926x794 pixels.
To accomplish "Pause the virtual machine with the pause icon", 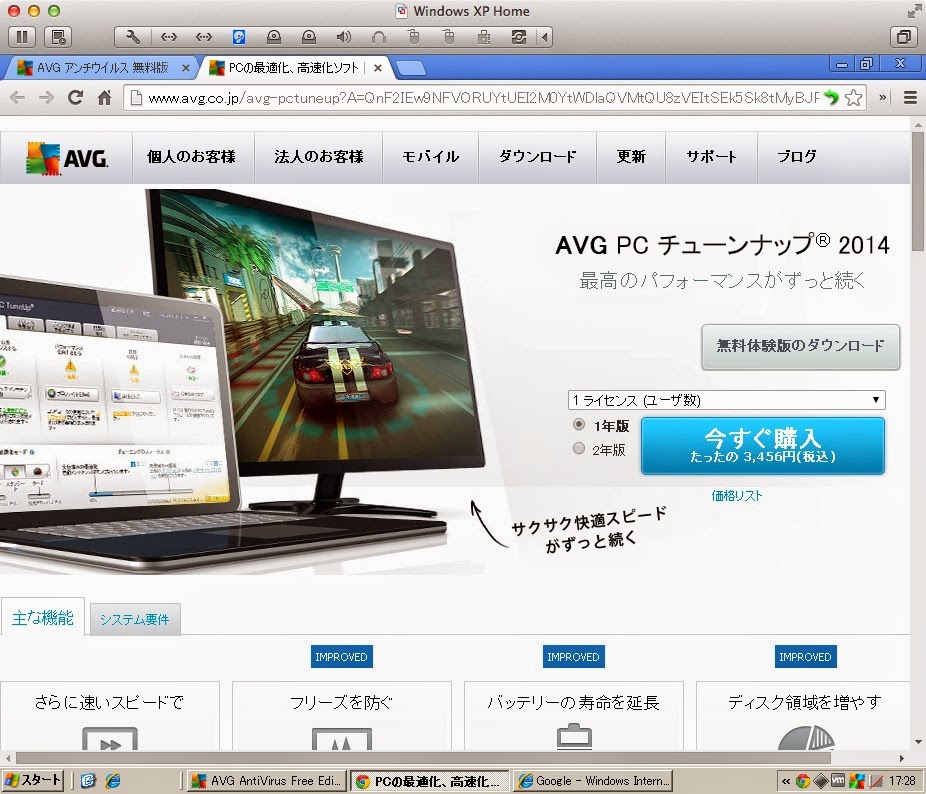I will 22,37.
